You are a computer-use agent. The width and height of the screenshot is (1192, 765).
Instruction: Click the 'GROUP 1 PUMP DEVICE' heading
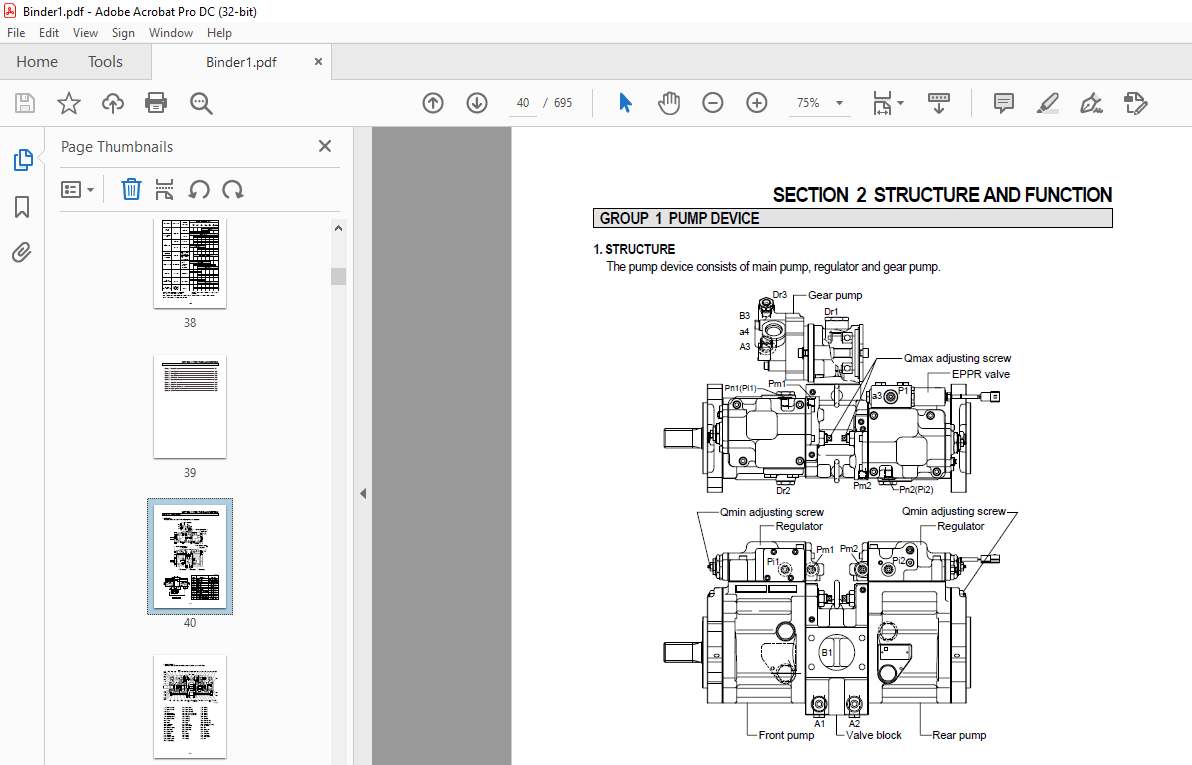point(679,218)
